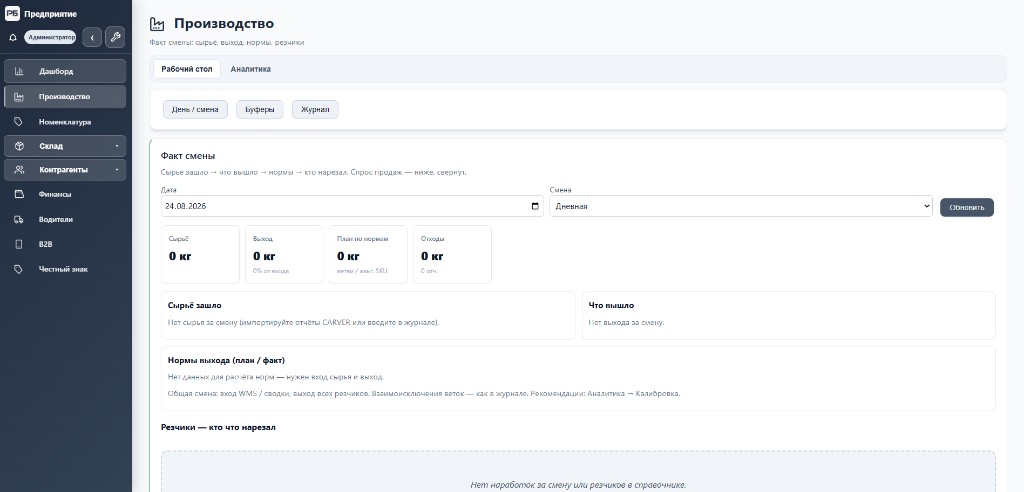Viewport: 1024px width, 492px height.
Task: Click the Производство factory sidebar icon
Action: pos(19,97)
